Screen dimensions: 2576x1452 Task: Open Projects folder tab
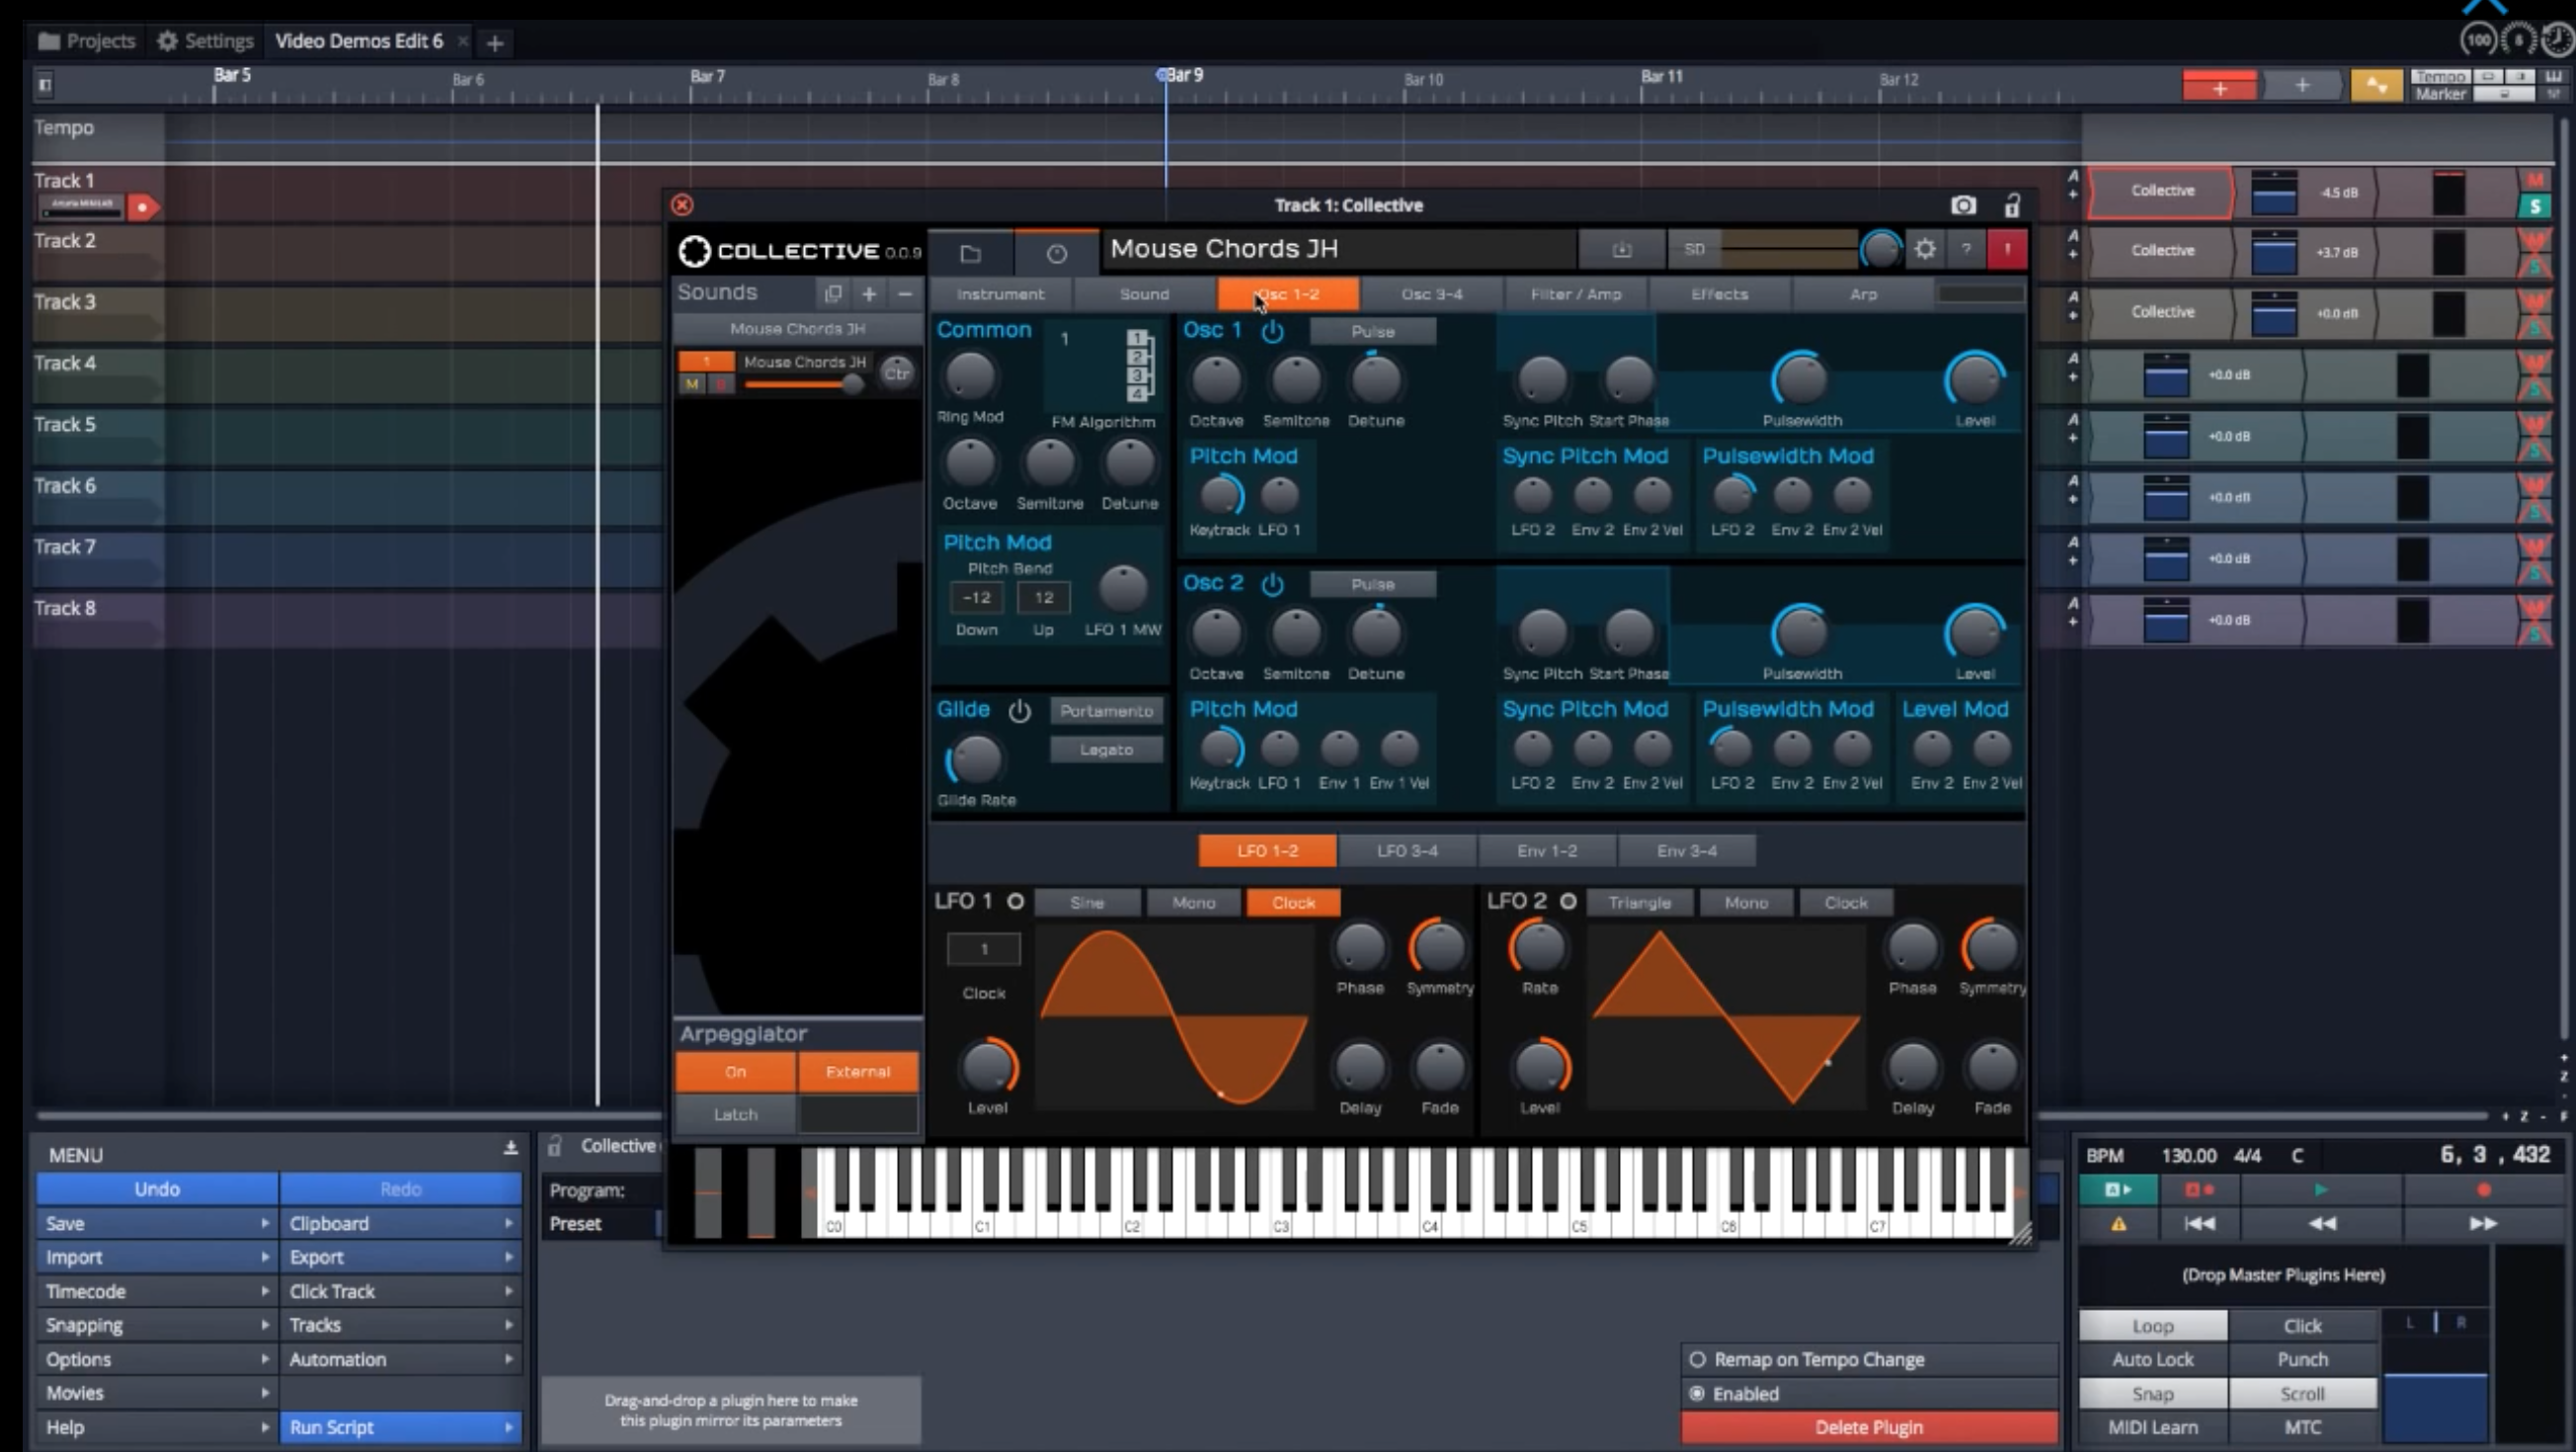coord(86,41)
